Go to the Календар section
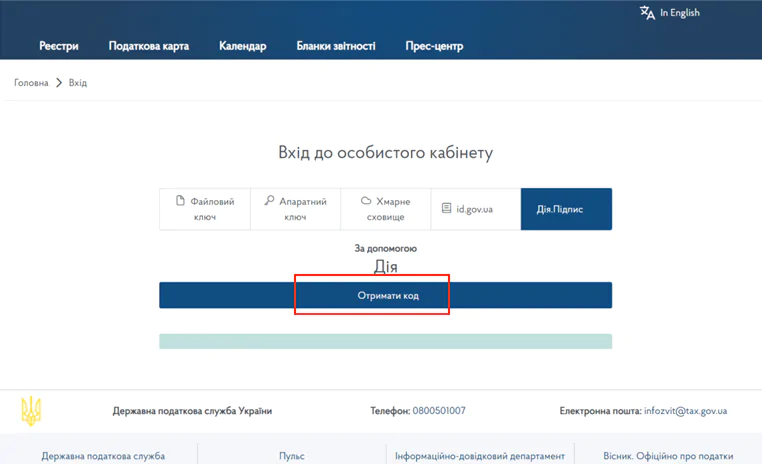The width and height of the screenshot is (762, 464). pyautogui.click(x=242, y=46)
